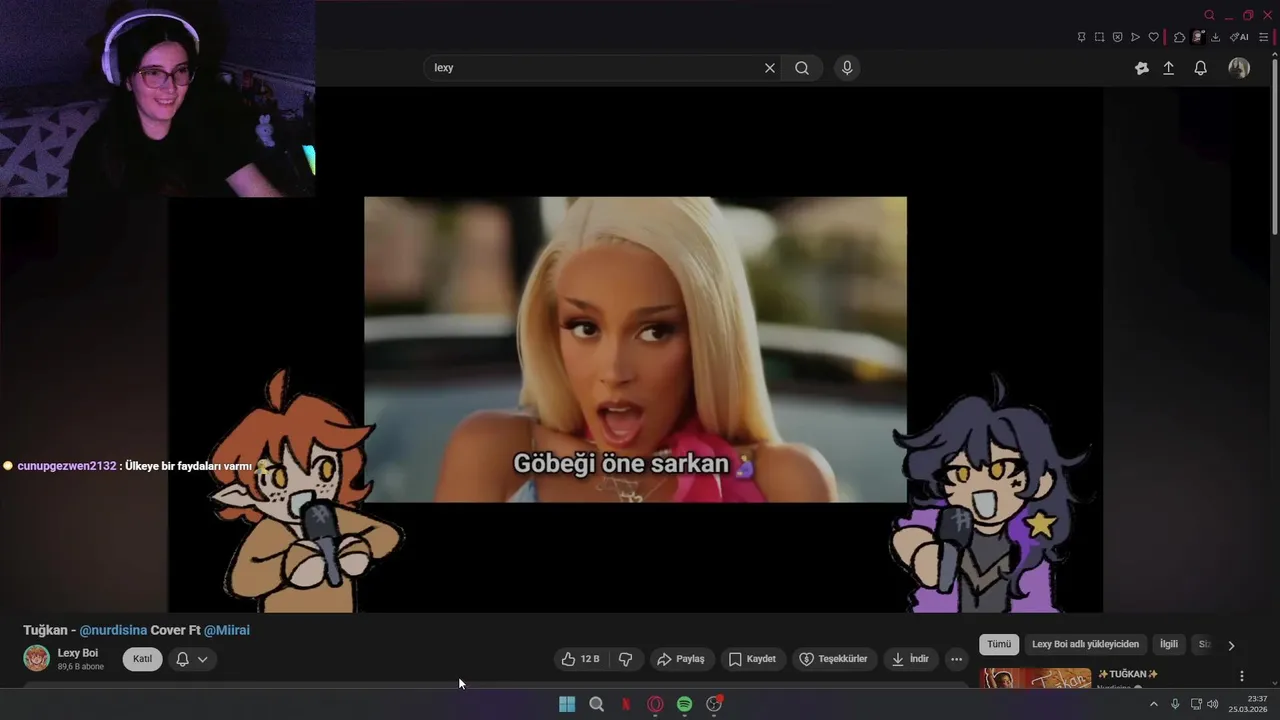Open the Windows Start menu
The height and width of the screenshot is (720, 1280).
[x=567, y=704]
